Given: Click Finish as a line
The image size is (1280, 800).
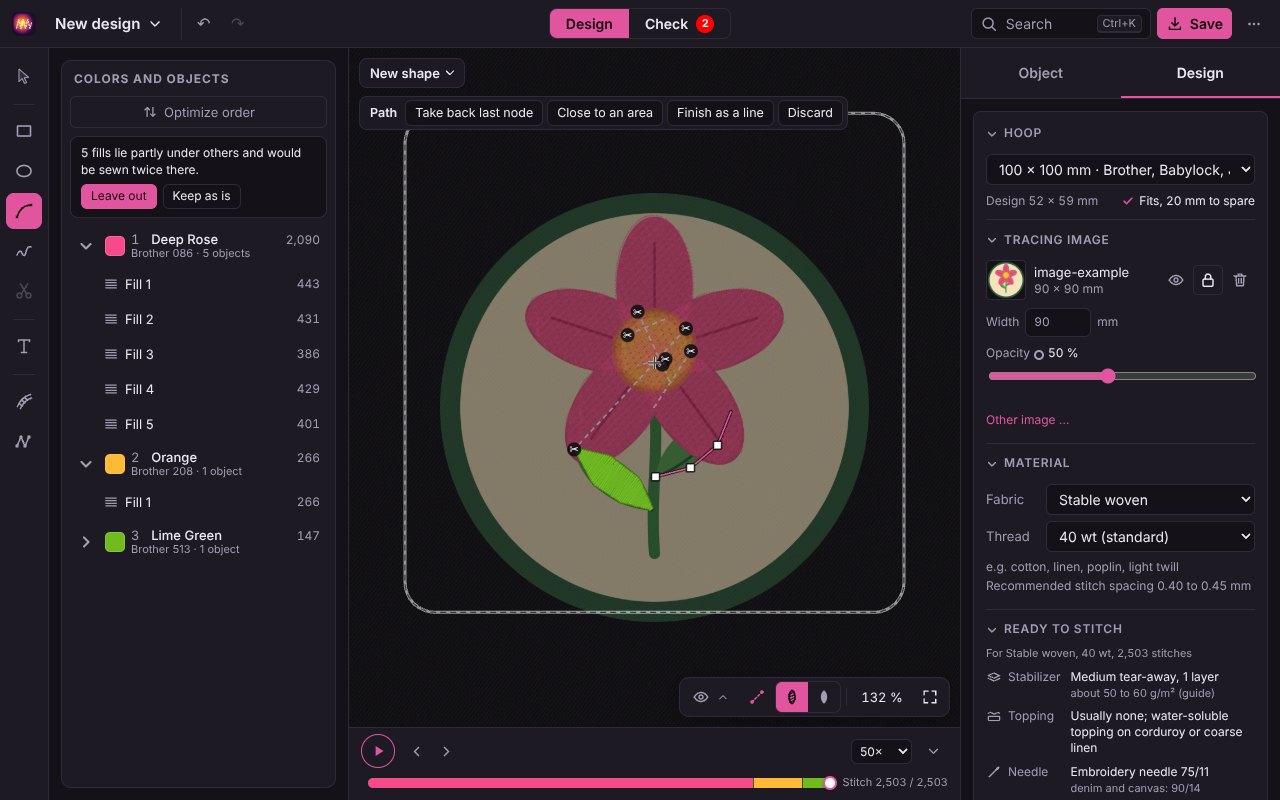Looking at the screenshot, I should click(x=720, y=113).
